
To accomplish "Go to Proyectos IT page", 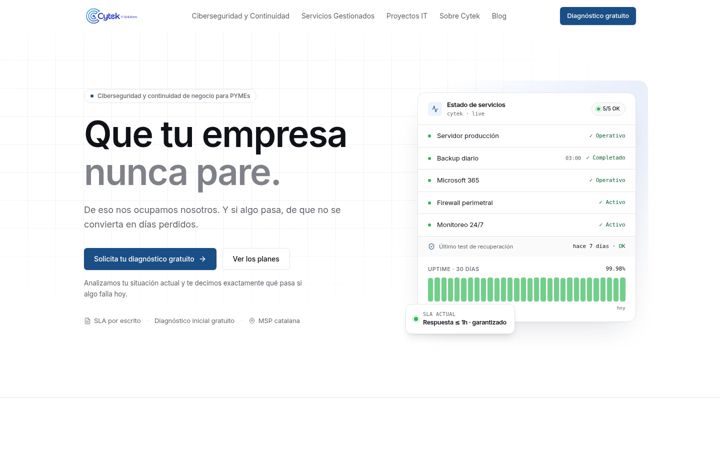I will click(x=406, y=16).
